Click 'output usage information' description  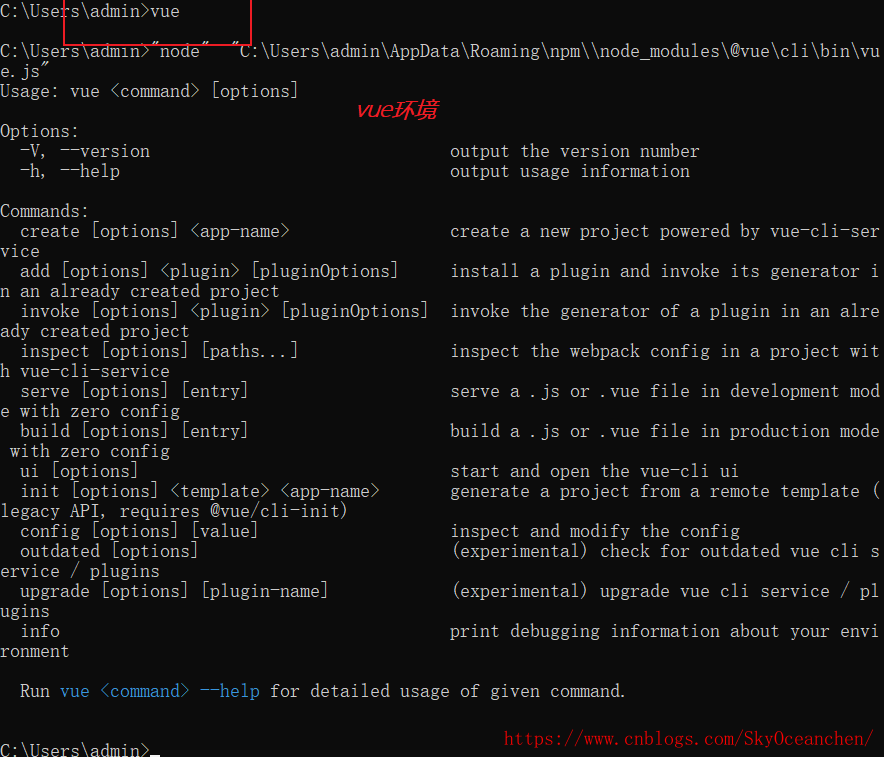click(x=570, y=171)
